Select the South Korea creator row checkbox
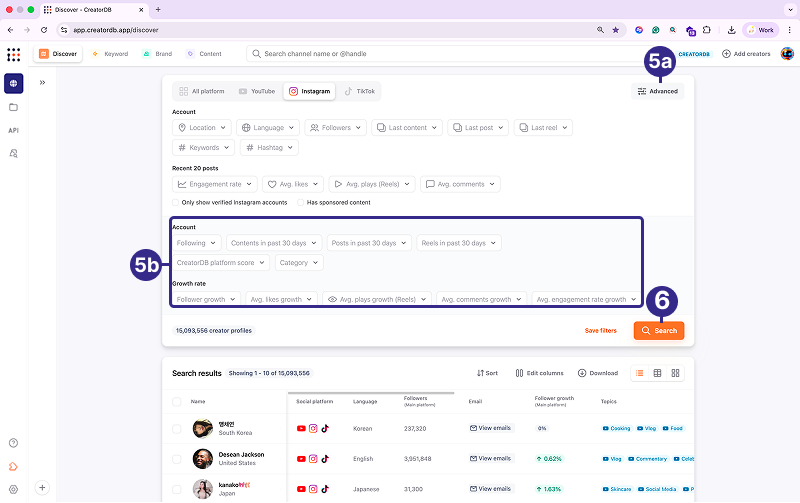This screenshot has height=503, width=800. click(177, 429)
